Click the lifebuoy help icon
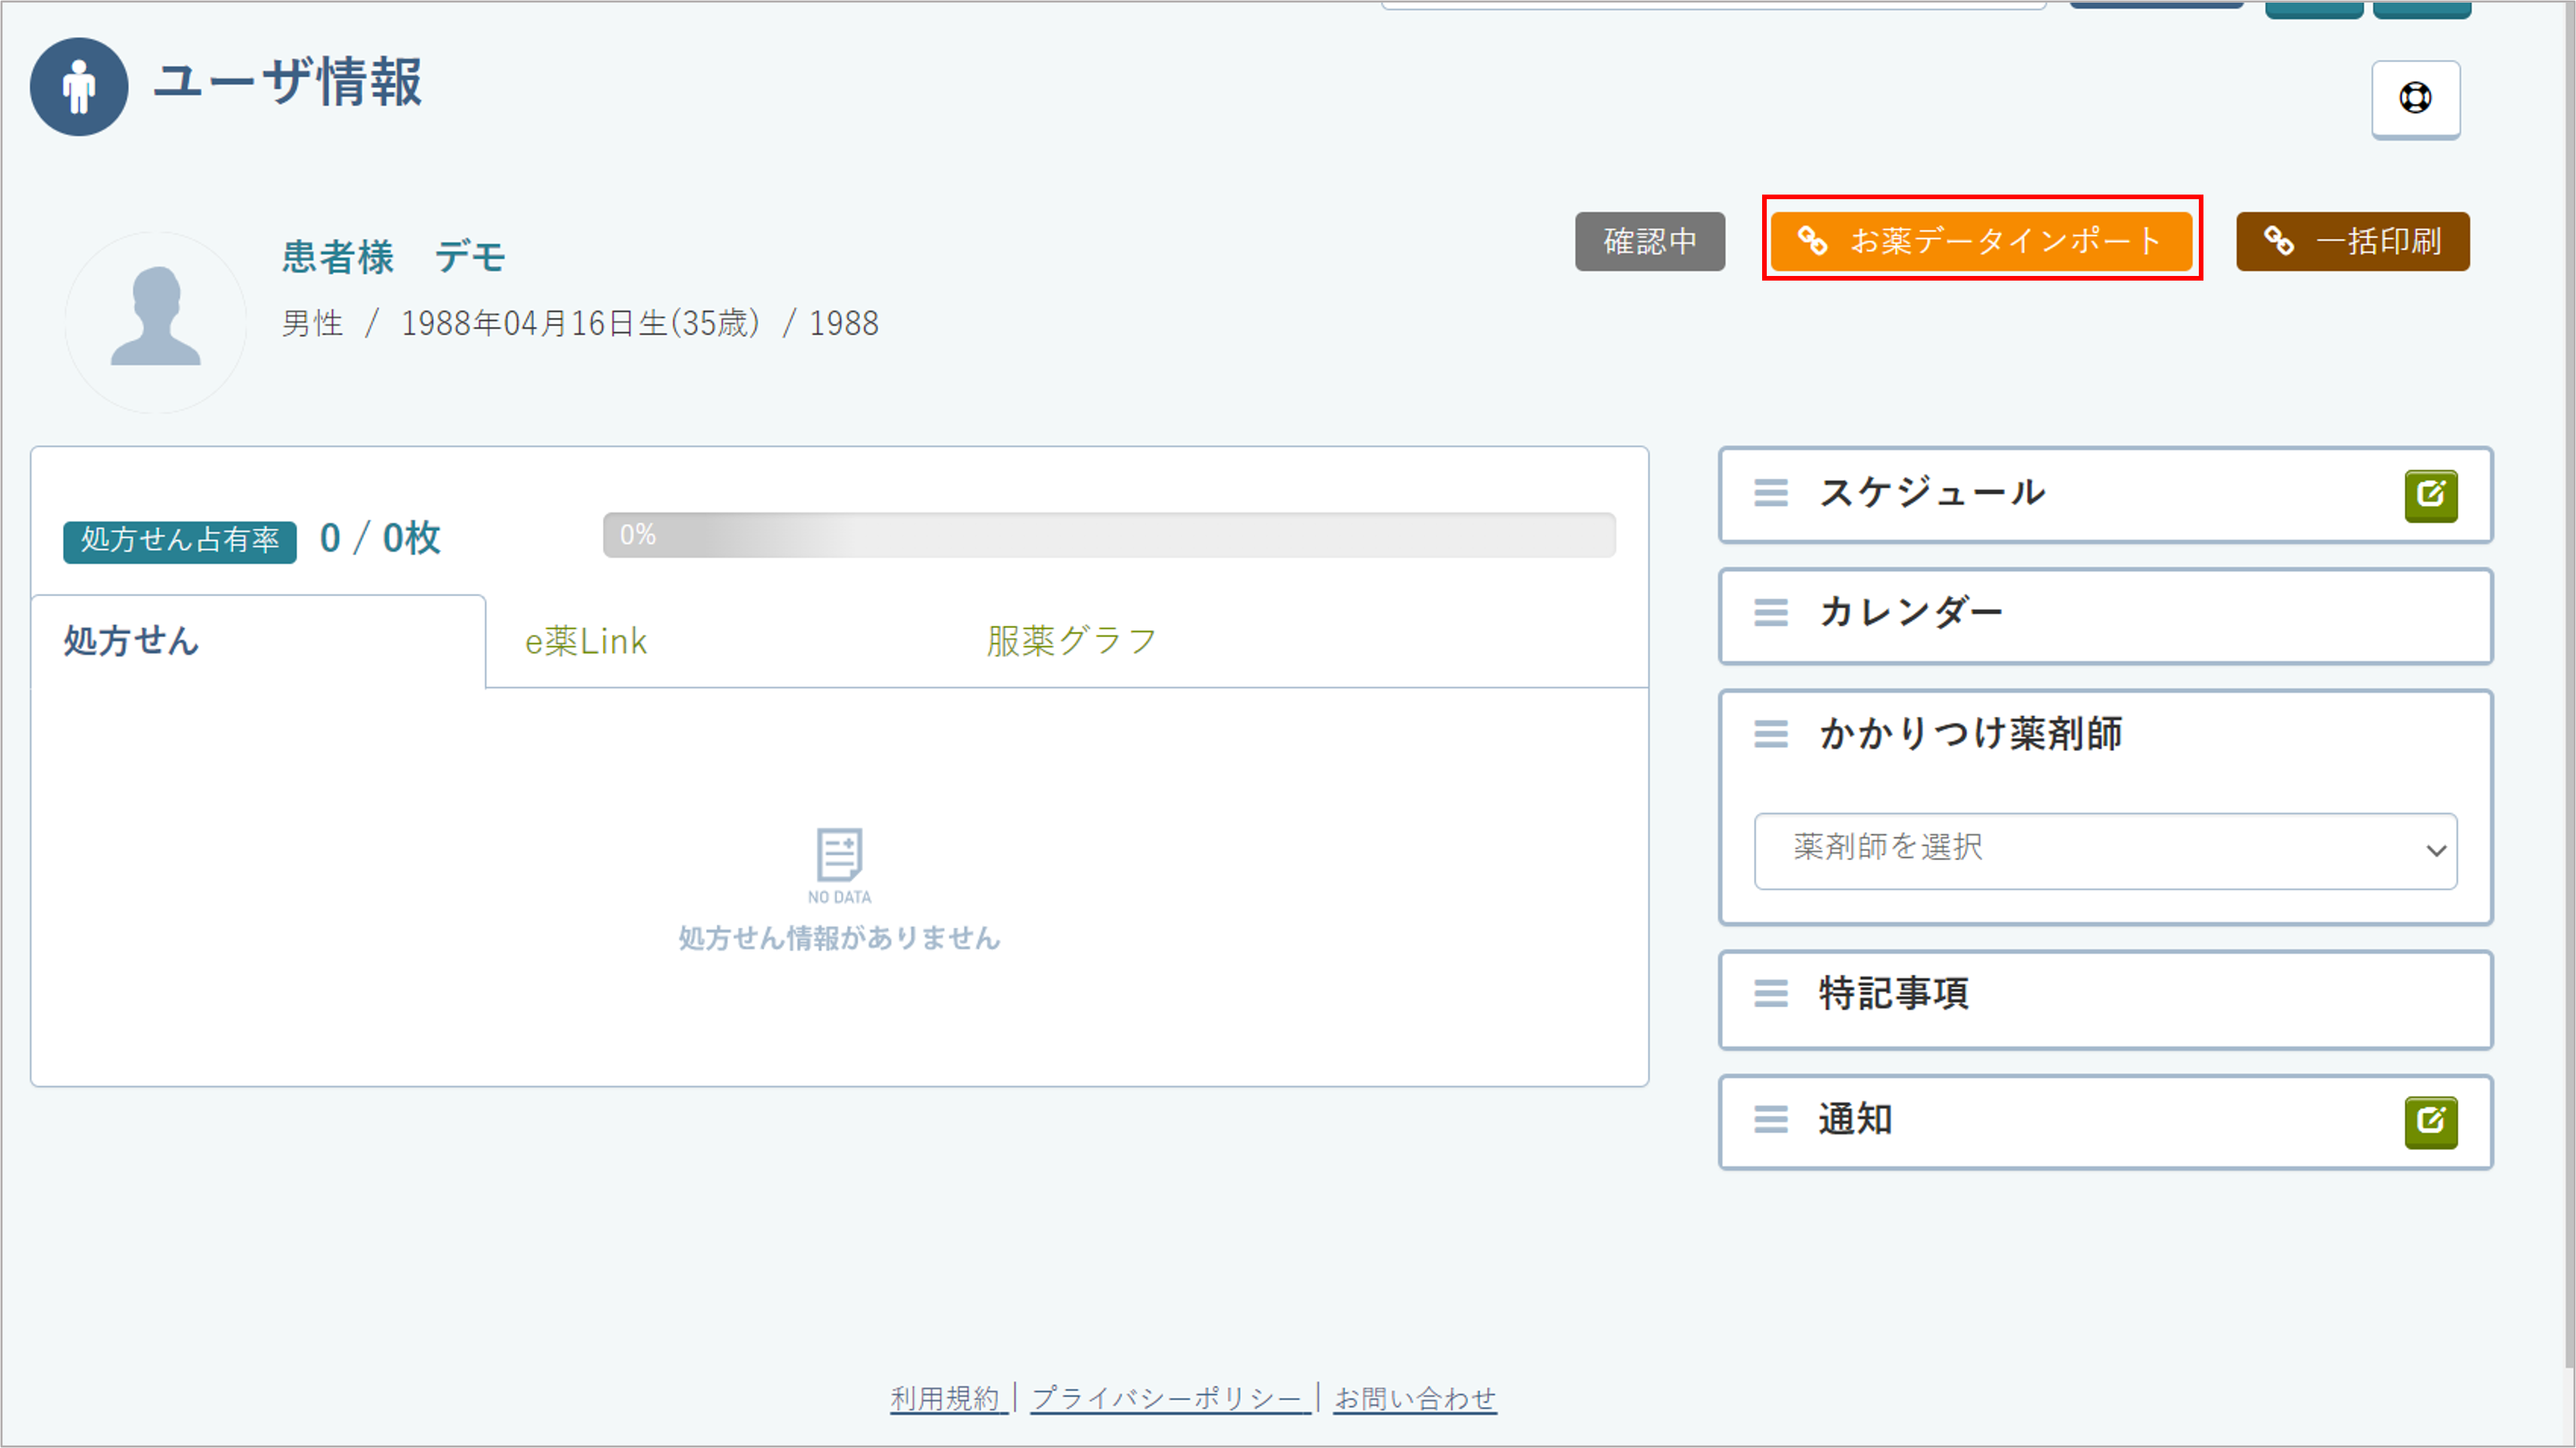 (2415, 98)
